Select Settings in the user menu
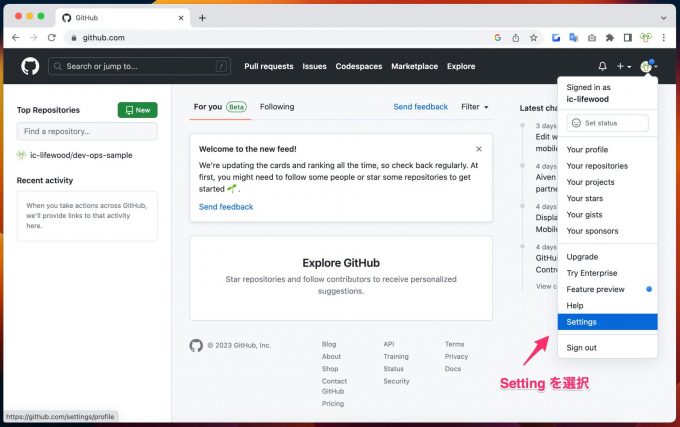This screenshot has width=680, height=427. point(581,322)
